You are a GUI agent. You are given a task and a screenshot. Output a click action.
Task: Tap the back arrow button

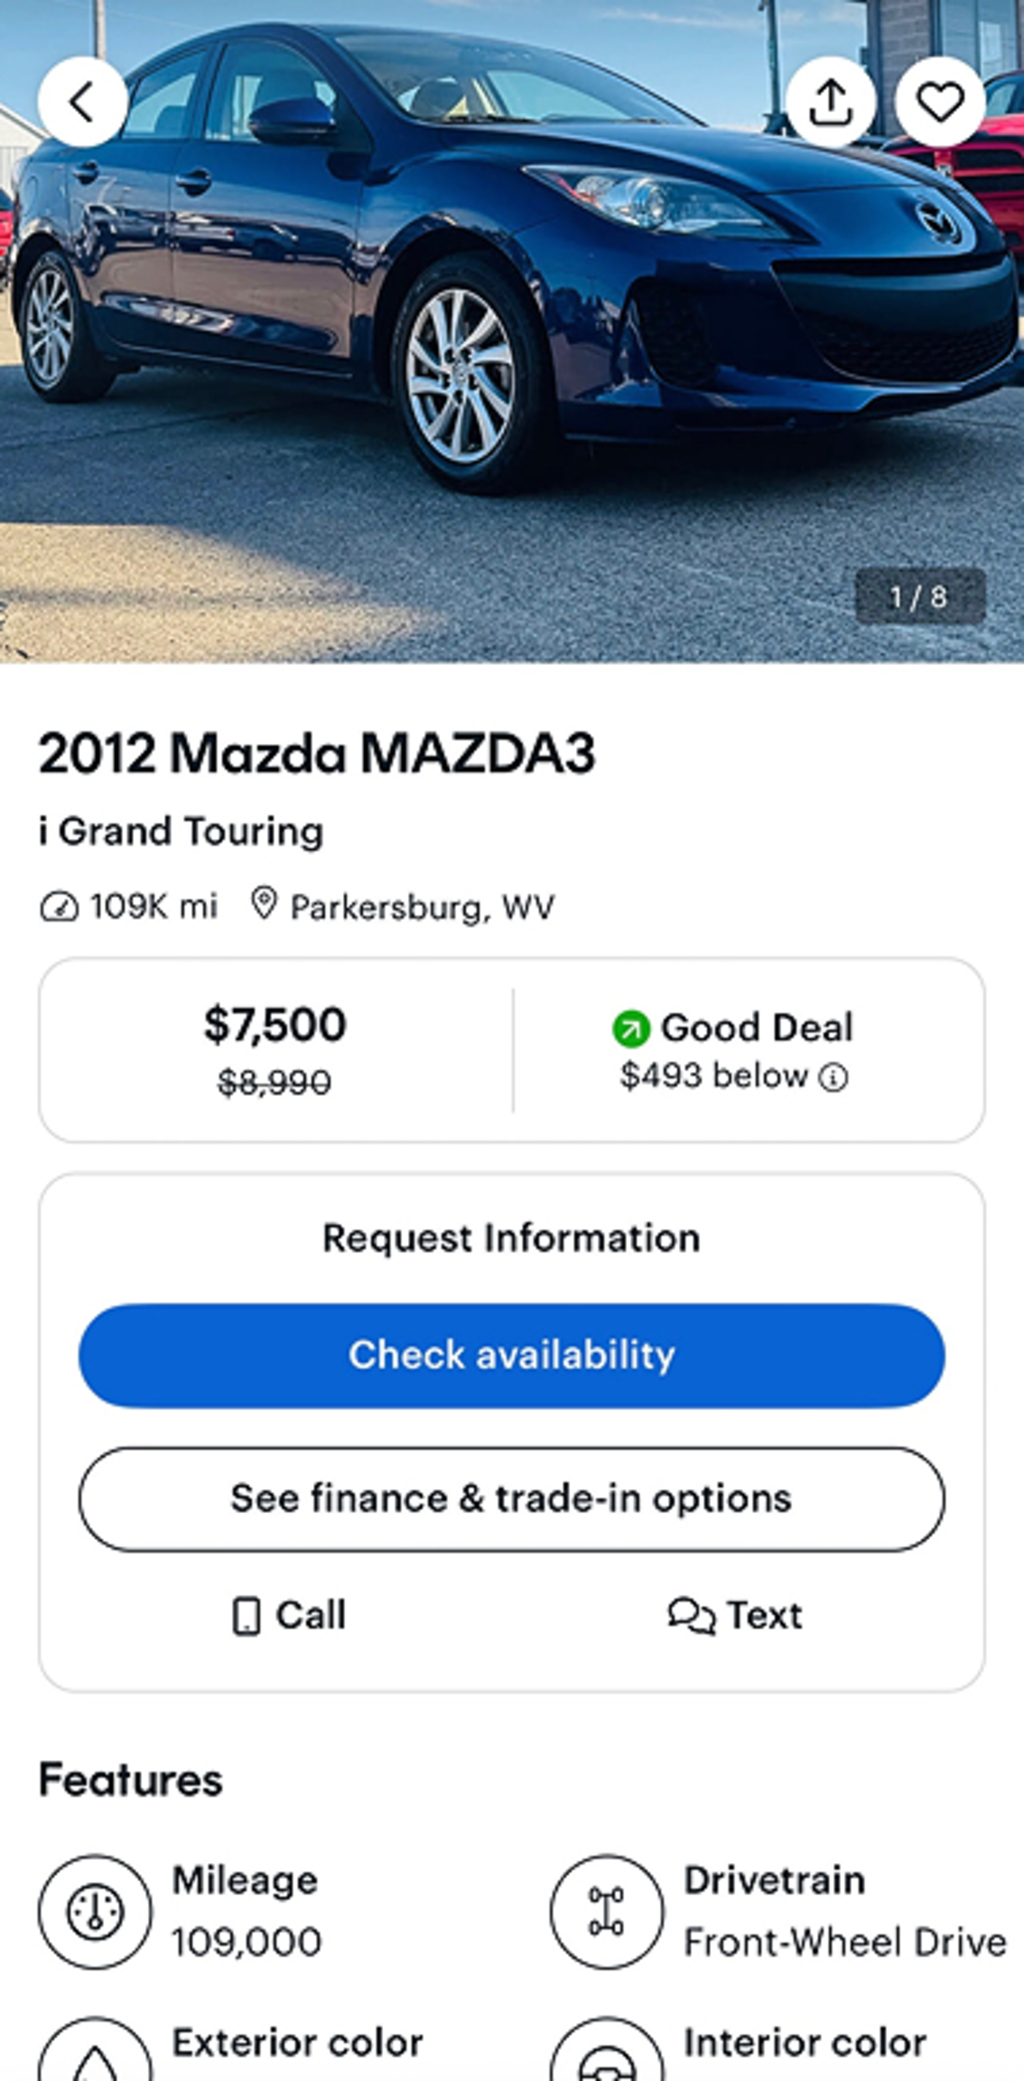(x=82, y=101)
